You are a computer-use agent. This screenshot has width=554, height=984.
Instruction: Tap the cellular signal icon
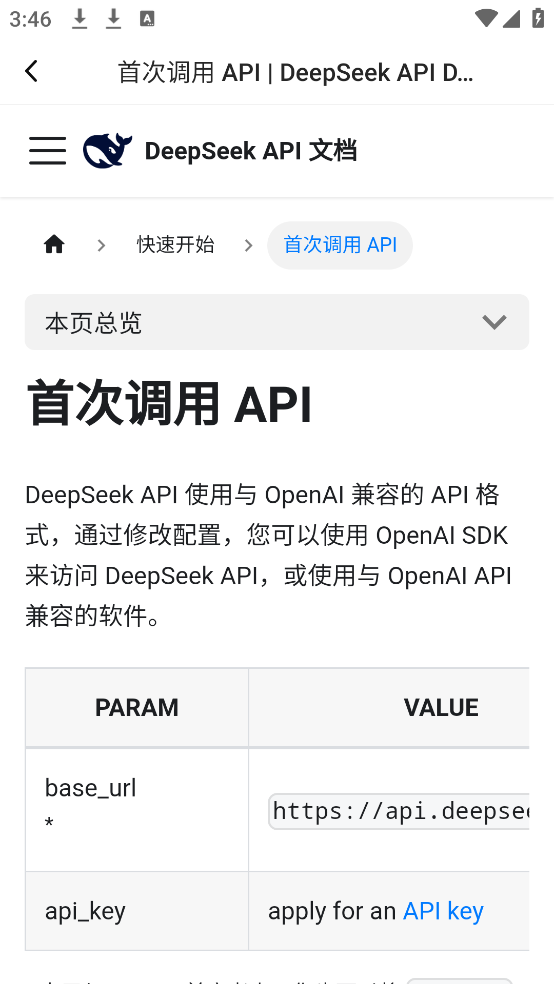[511, 19]
